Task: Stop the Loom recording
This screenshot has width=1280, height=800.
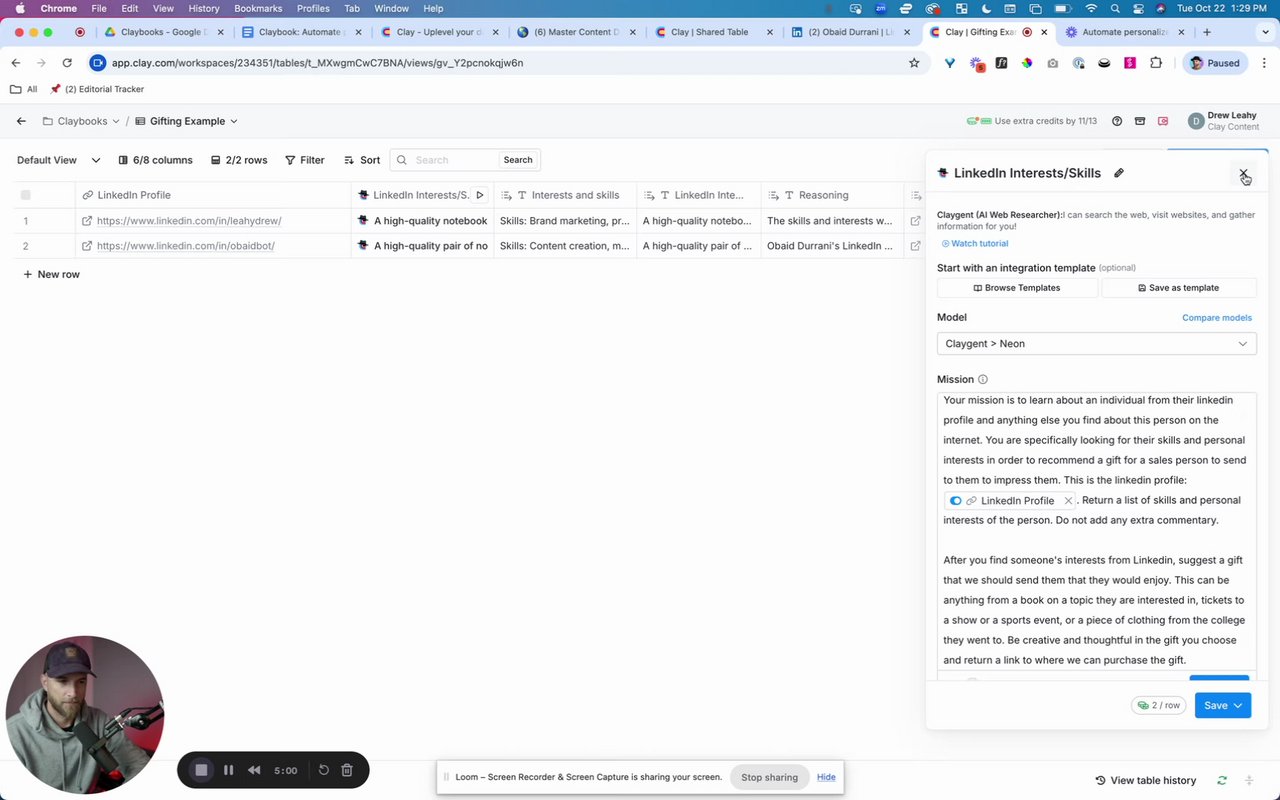Action: (201, 770)
